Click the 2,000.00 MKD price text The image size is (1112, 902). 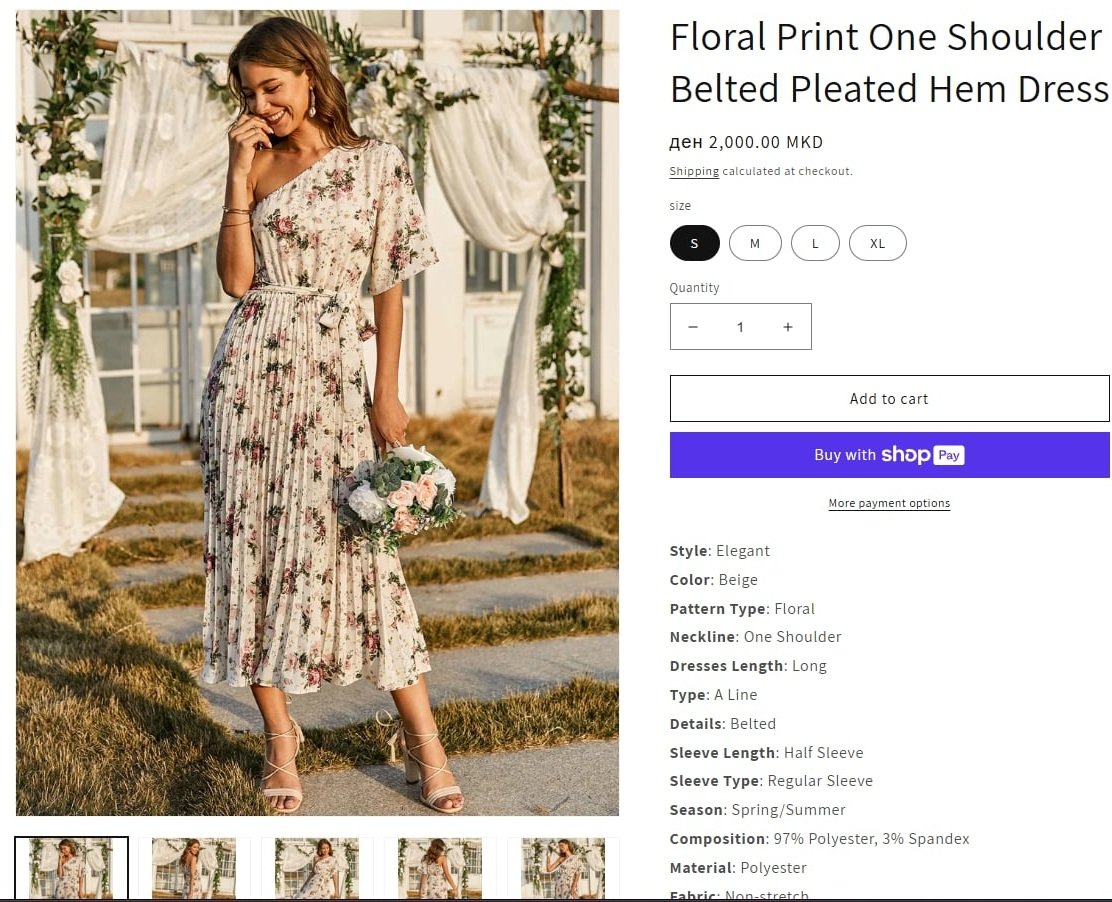click(x=746, y=142)
